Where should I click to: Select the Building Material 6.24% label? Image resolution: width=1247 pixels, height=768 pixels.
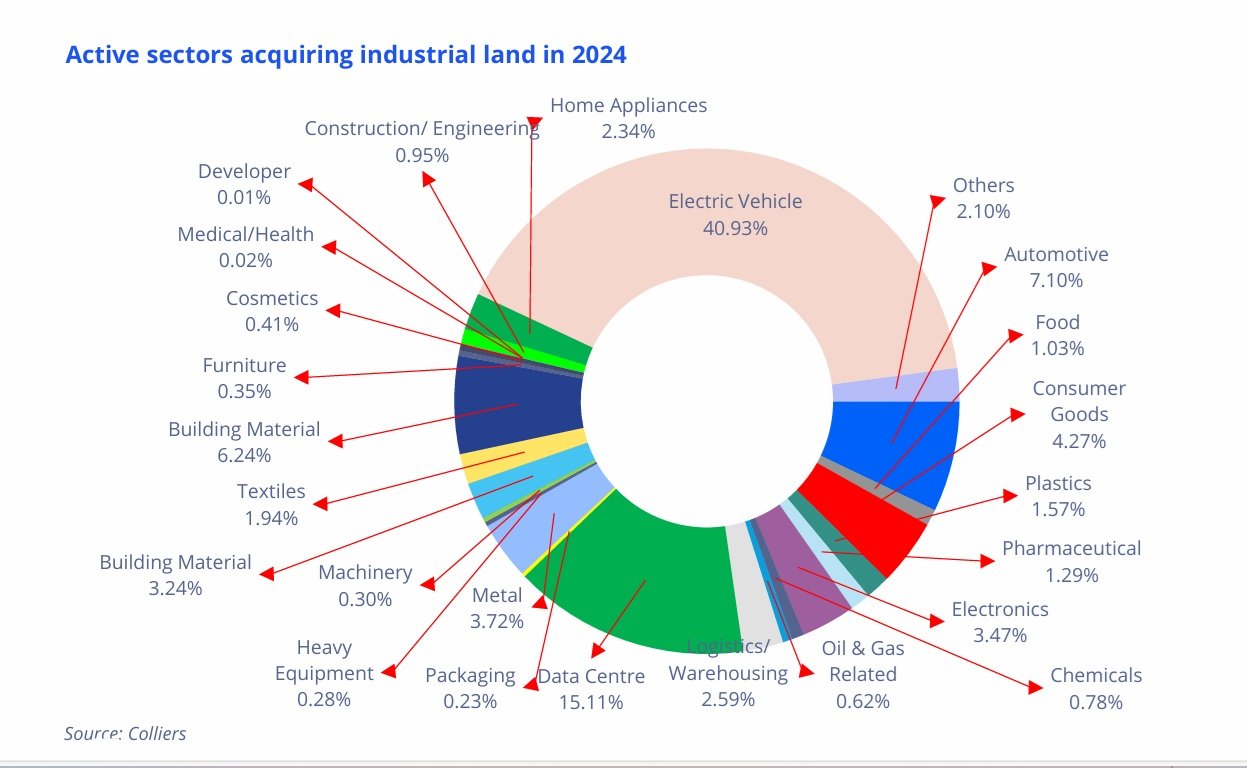tap(244, 442)
